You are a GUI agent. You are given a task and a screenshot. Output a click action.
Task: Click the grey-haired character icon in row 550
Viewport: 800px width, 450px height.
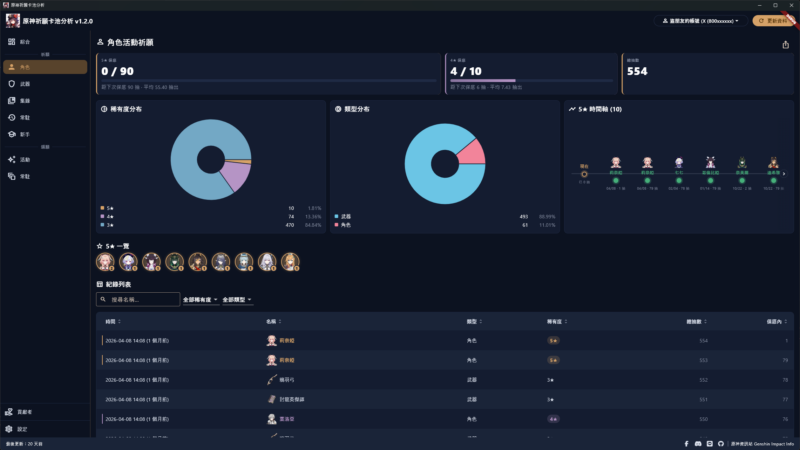pyautogui.click(x=271, y=419)
